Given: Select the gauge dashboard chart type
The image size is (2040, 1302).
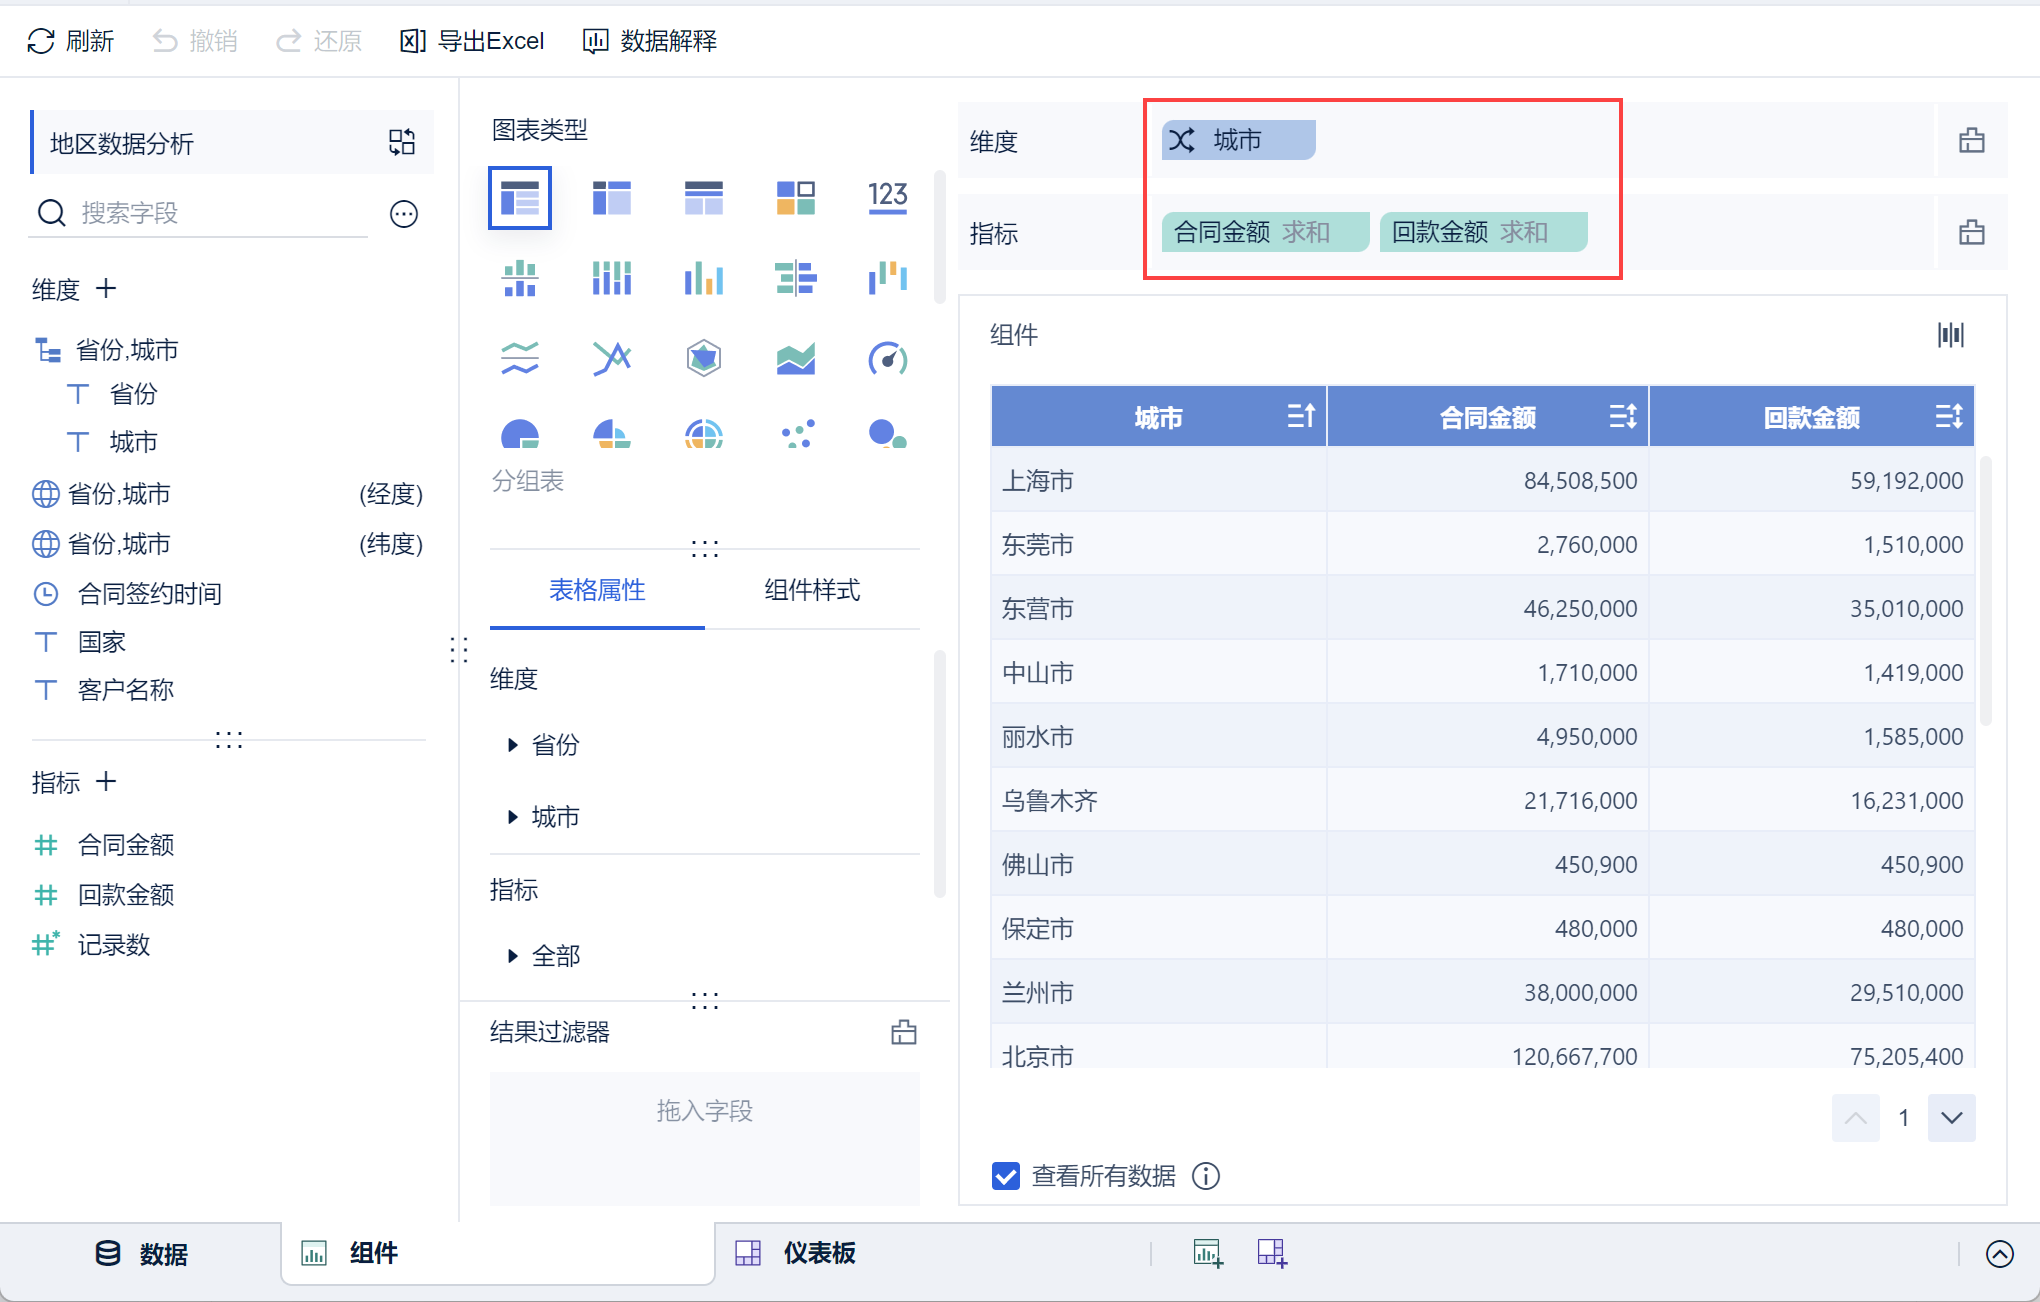Looking at the screenshot, I should pos(887,357).
